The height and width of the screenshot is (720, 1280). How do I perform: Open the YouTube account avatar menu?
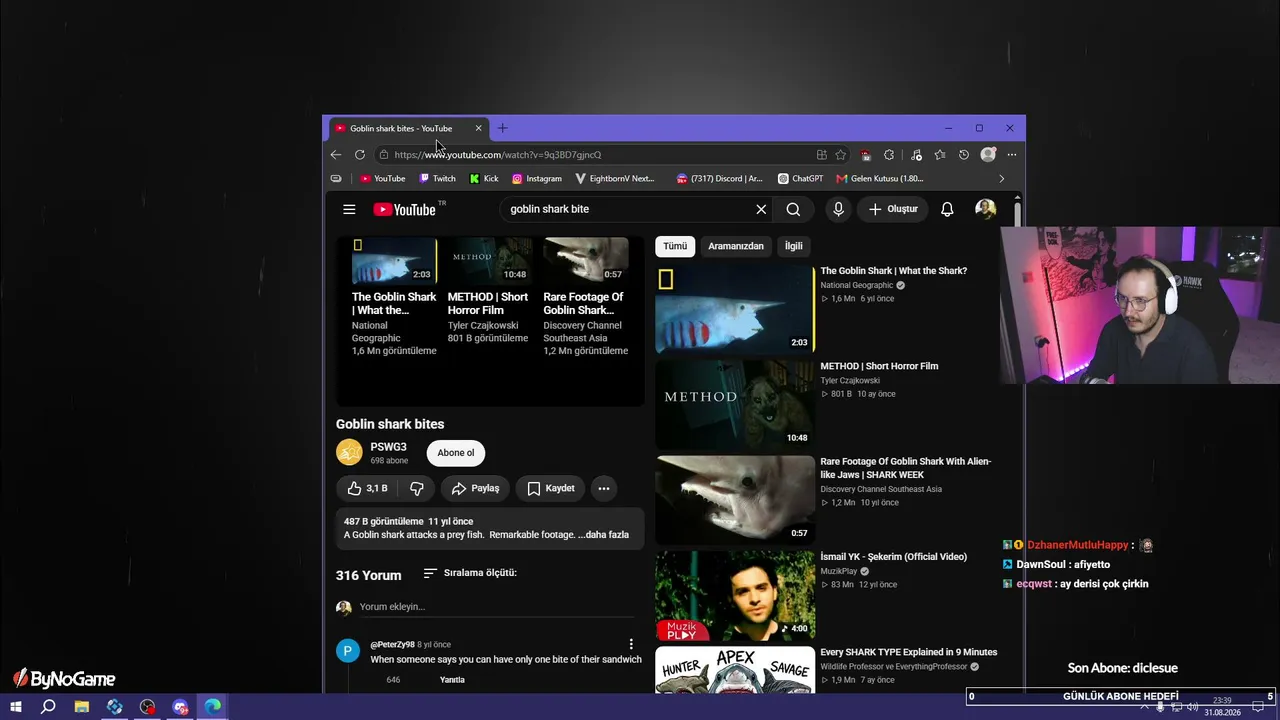(985, 209)
